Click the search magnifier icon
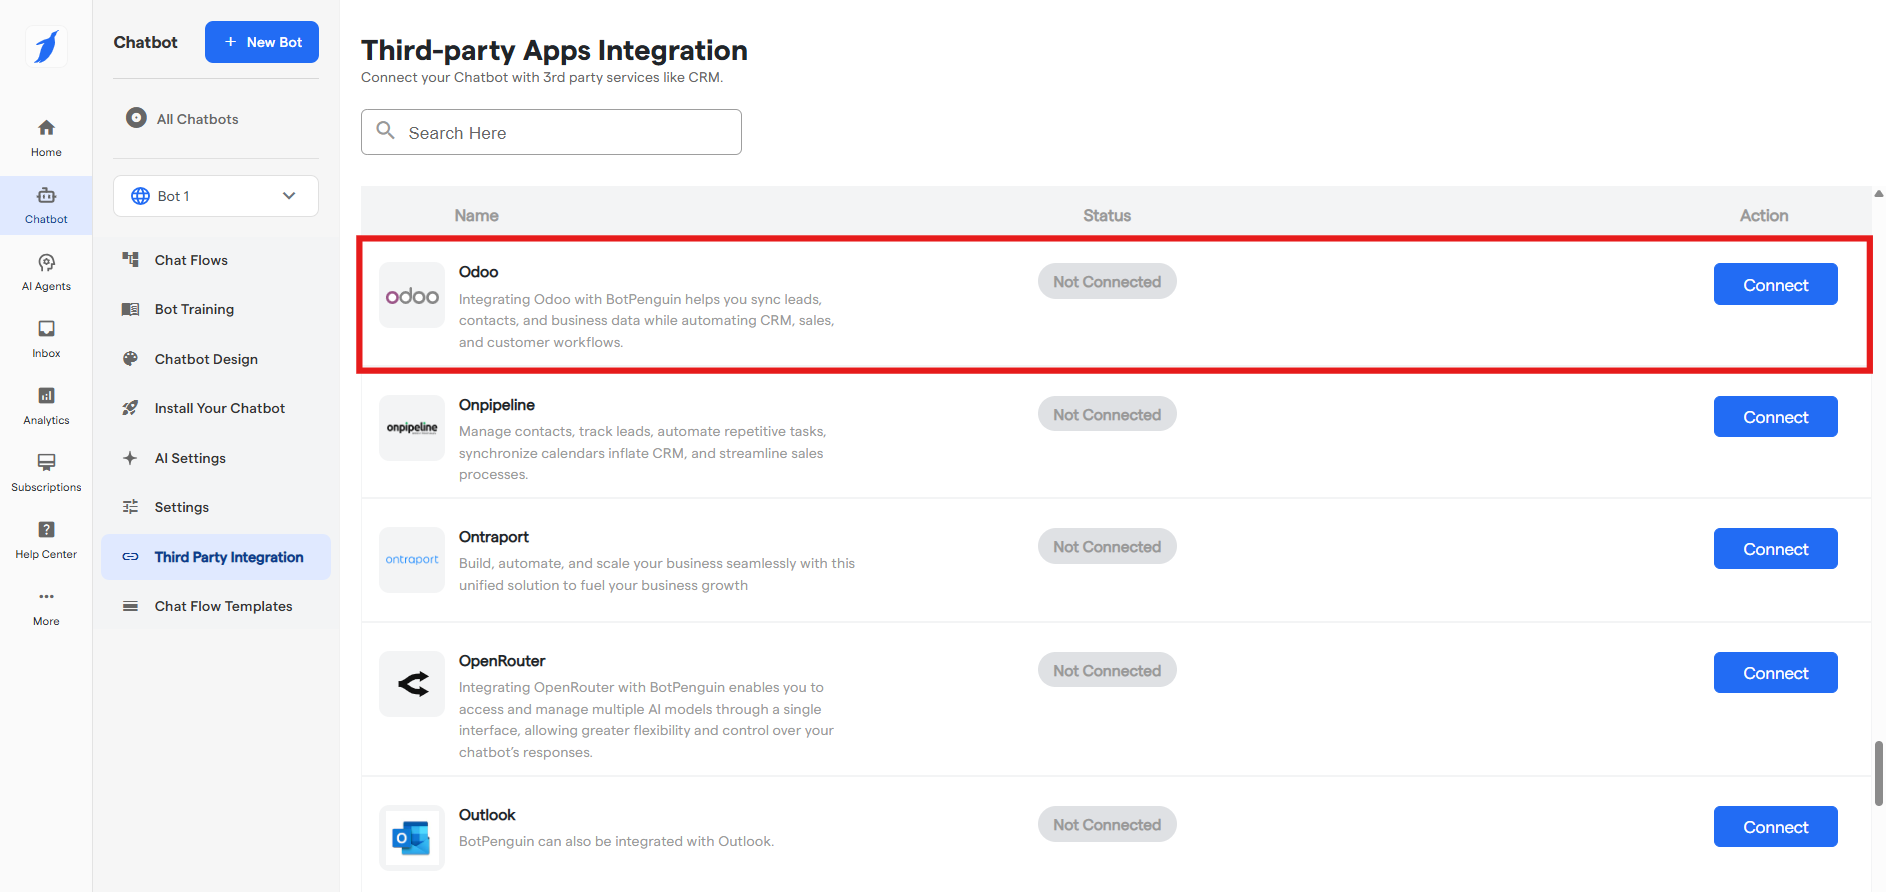1902x892 pixels. coord(385,130)
